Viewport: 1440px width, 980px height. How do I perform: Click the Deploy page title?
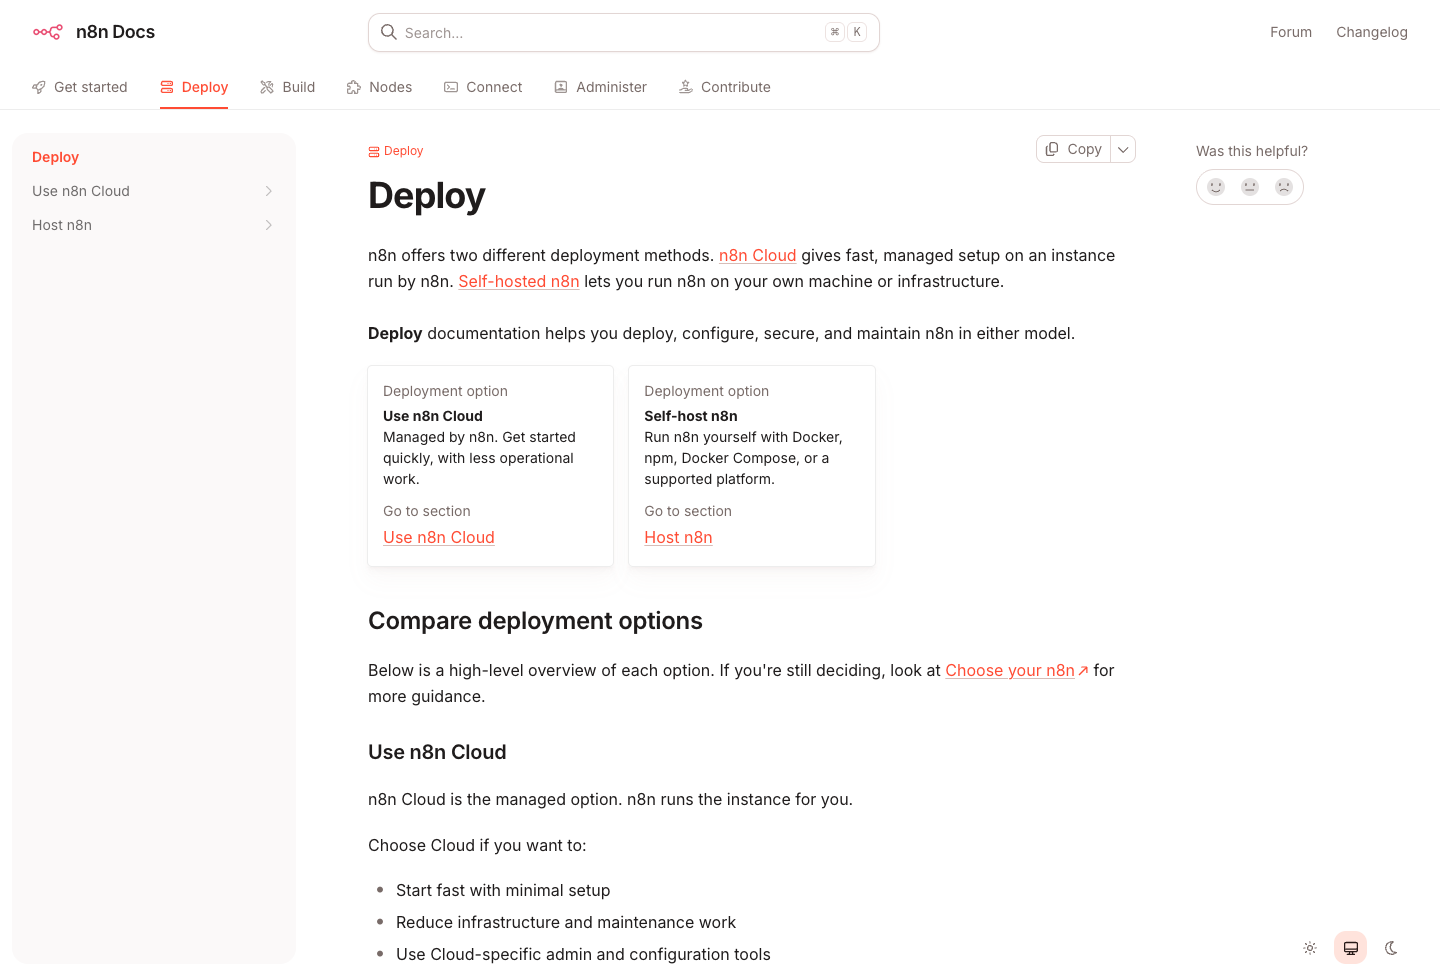[426, 195]
